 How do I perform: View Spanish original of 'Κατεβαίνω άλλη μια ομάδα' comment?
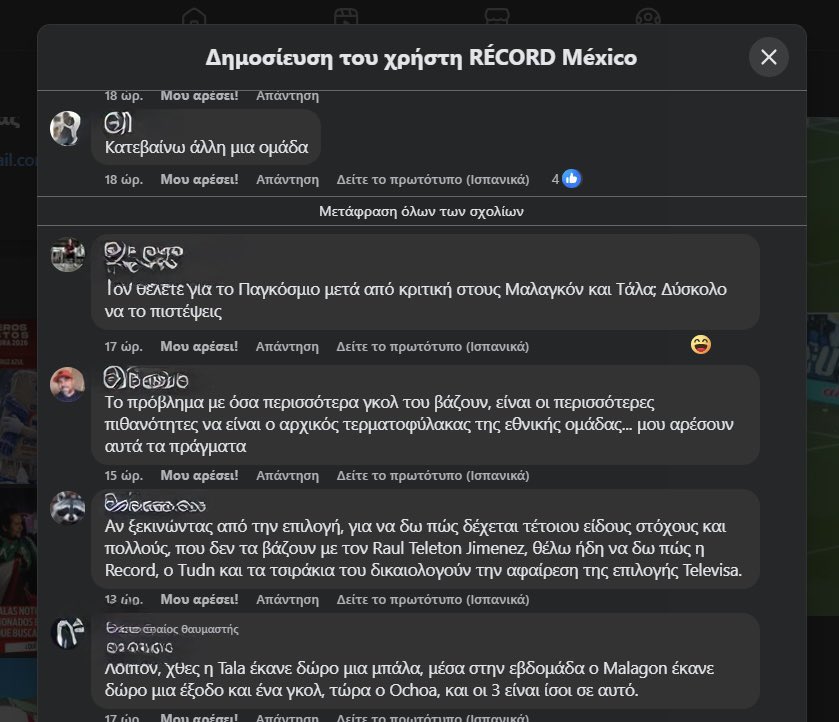coord(432,179)
